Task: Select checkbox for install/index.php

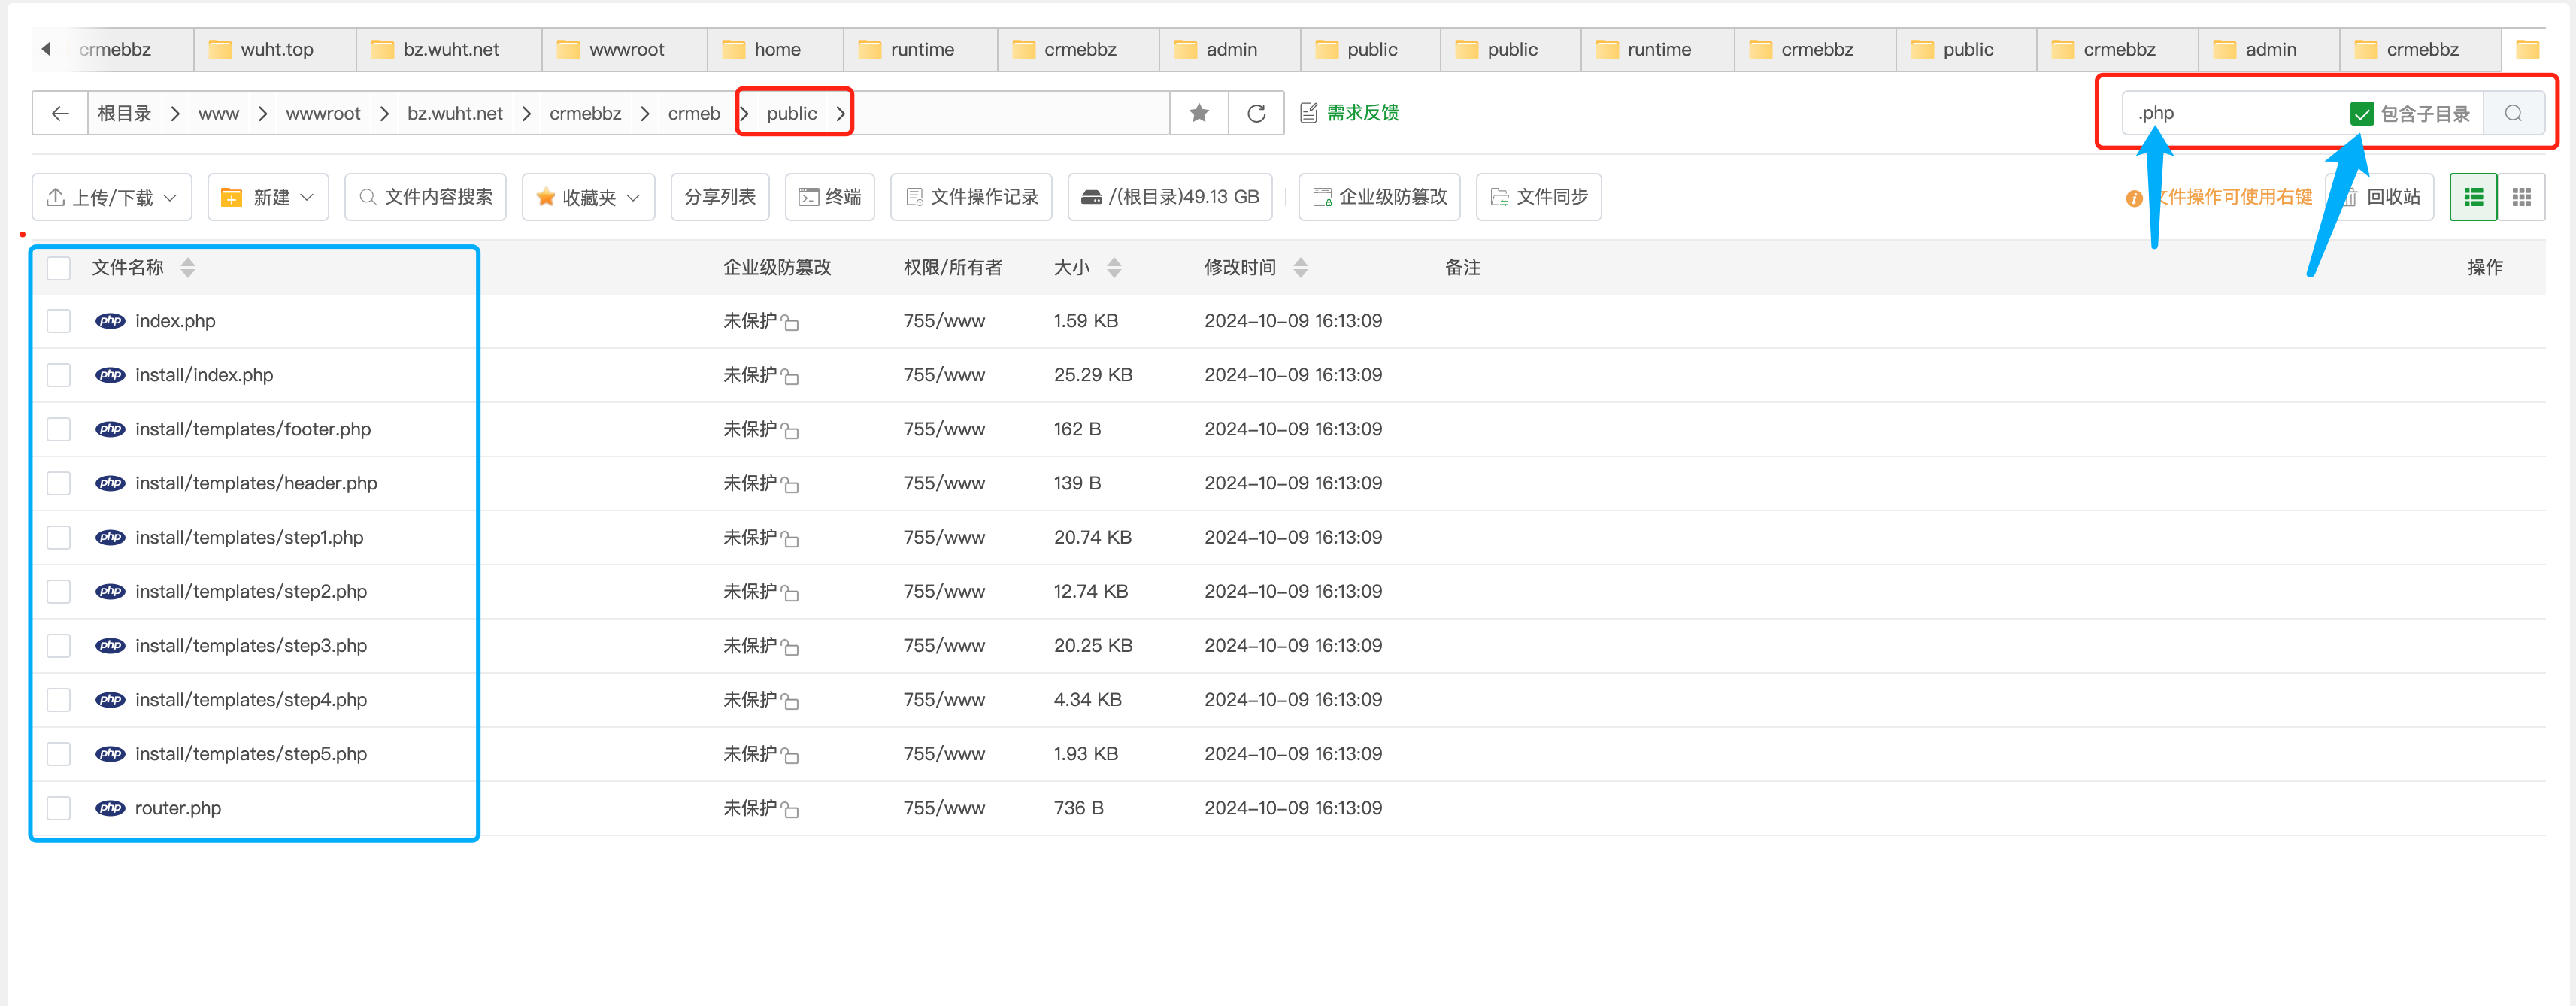Action: [x=59, y=375]
